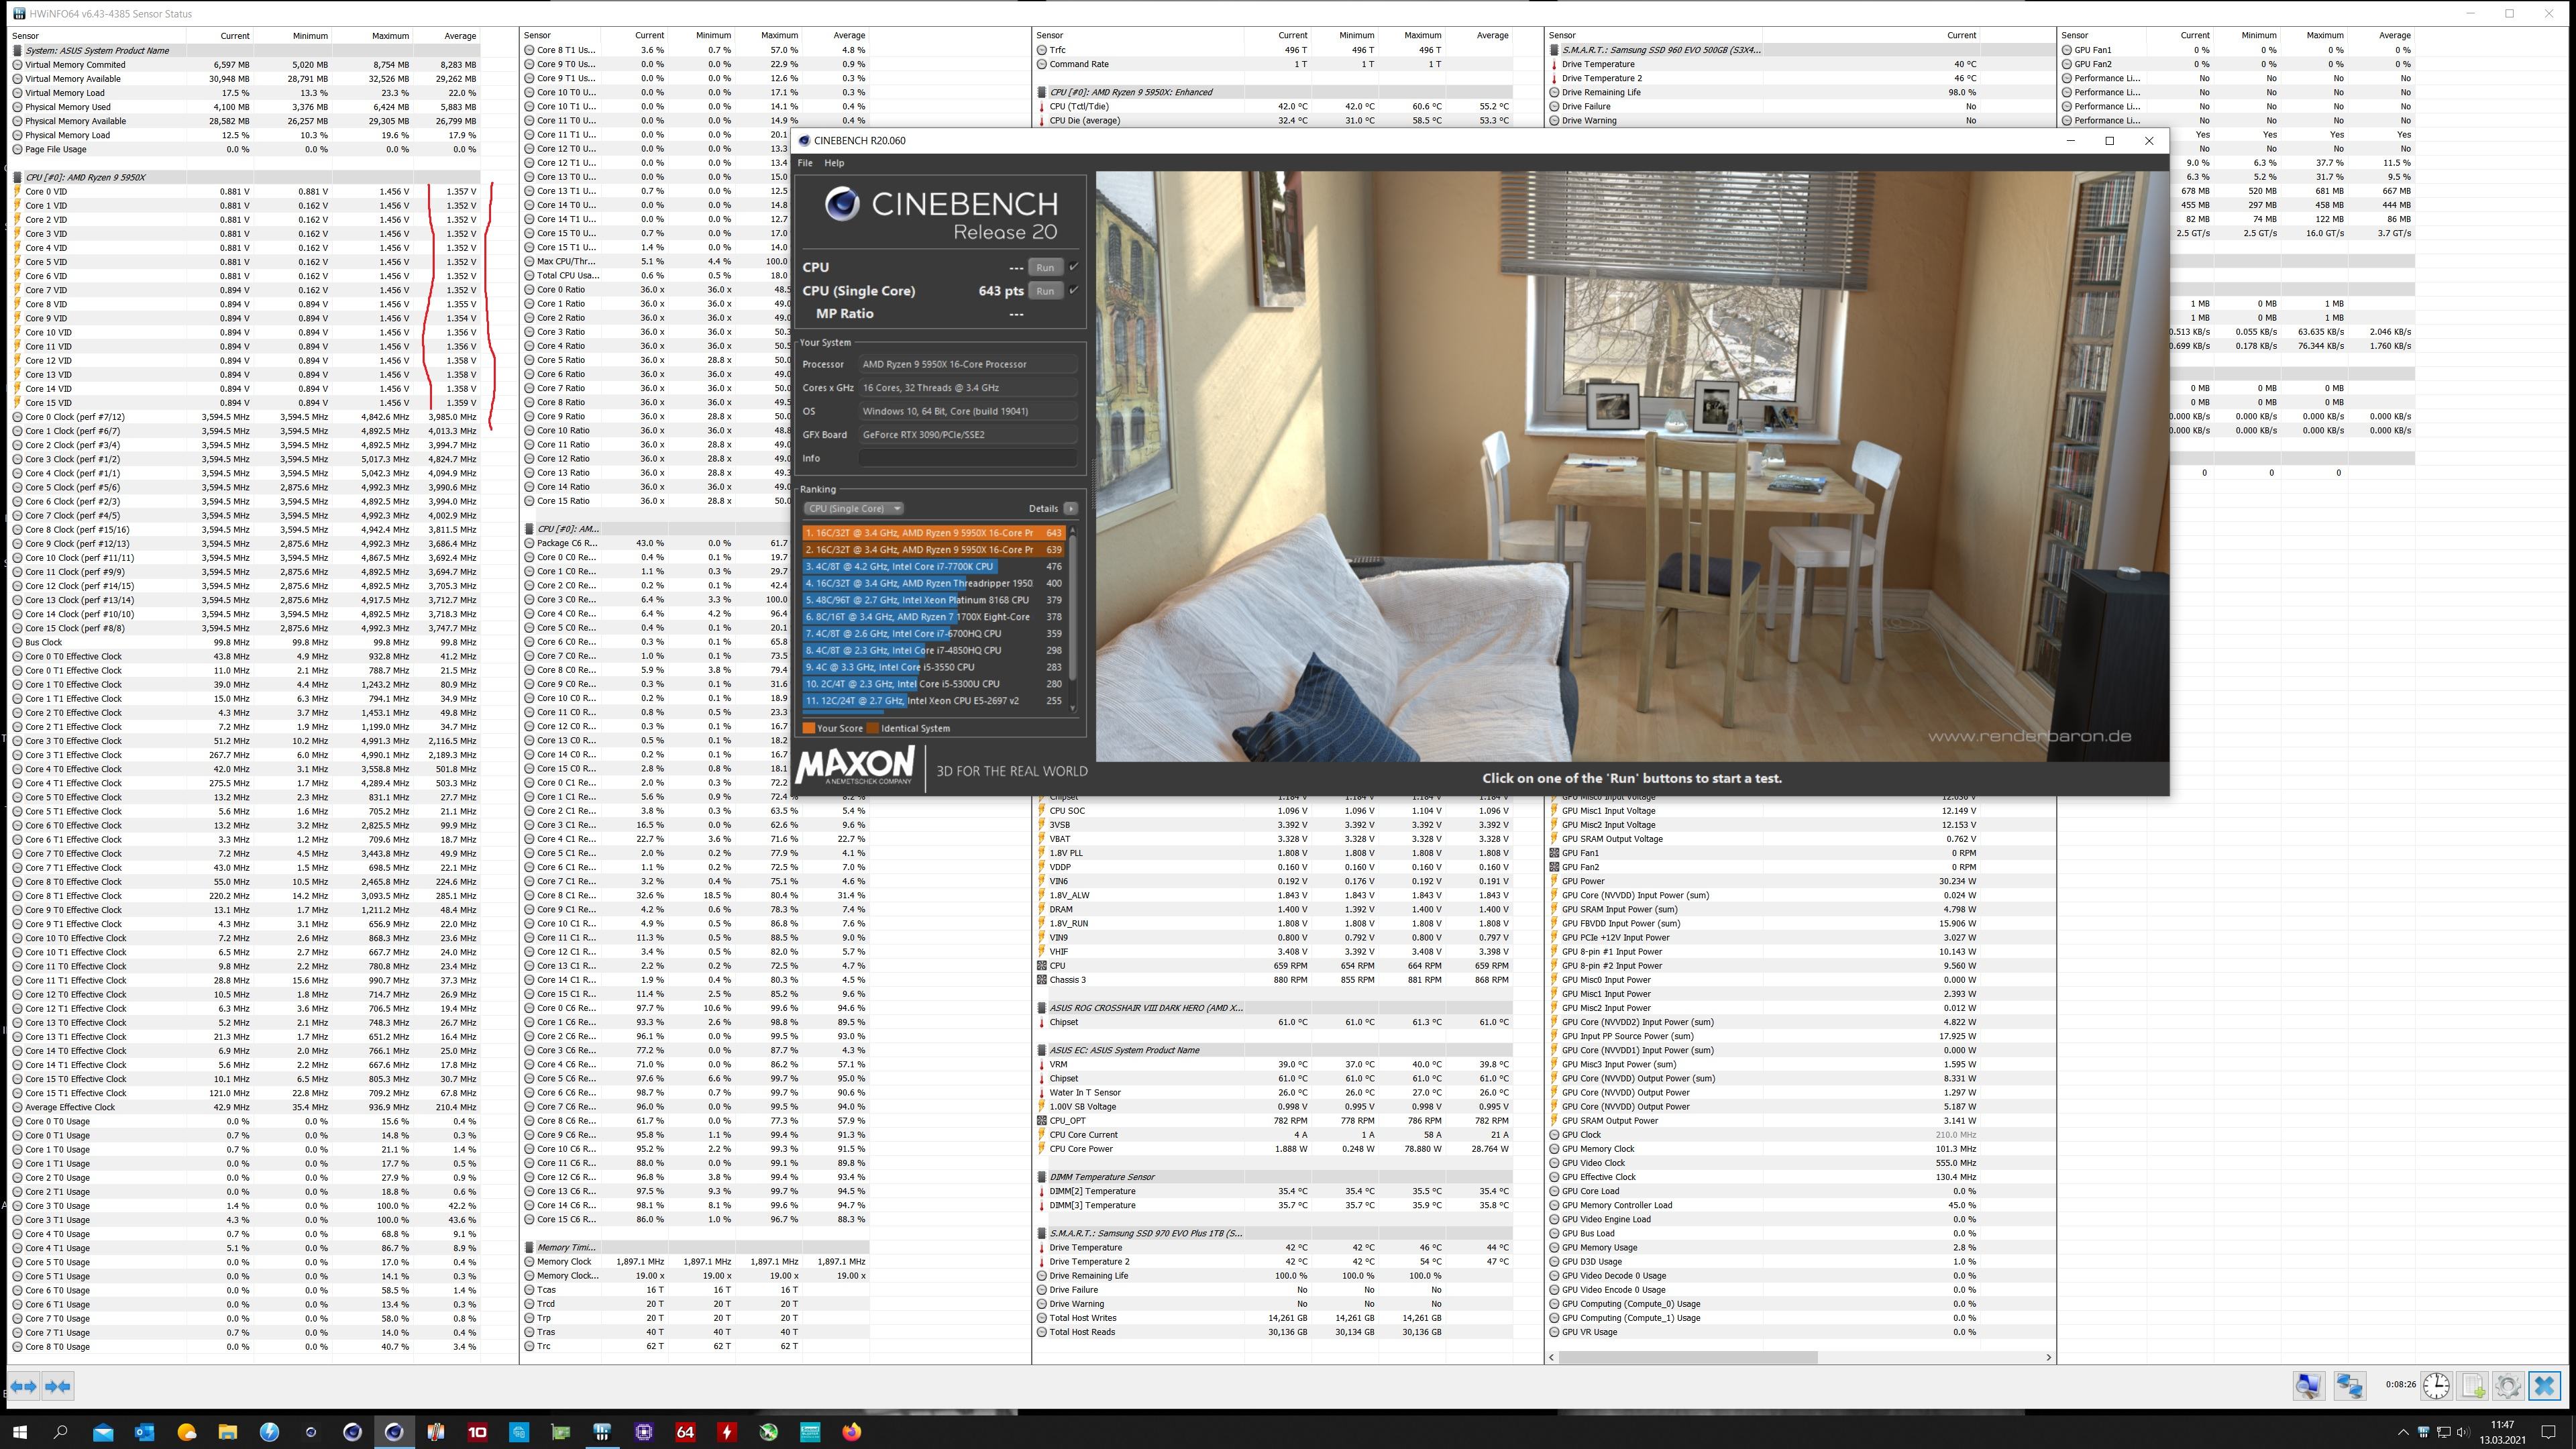Expand ranking Details arrow button
This screenshot has height=1449, width=2576.
coord(1070,508)
